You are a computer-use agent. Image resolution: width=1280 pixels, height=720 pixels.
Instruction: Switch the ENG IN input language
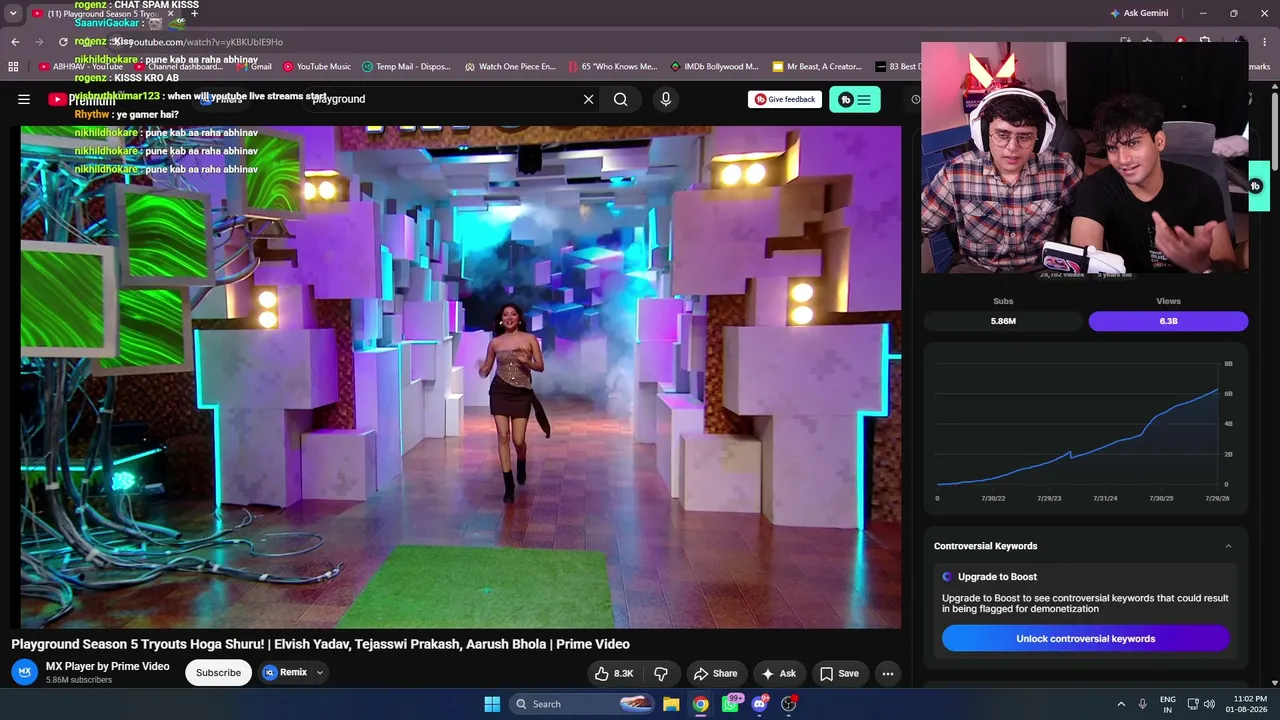[x=1168, y=704]
